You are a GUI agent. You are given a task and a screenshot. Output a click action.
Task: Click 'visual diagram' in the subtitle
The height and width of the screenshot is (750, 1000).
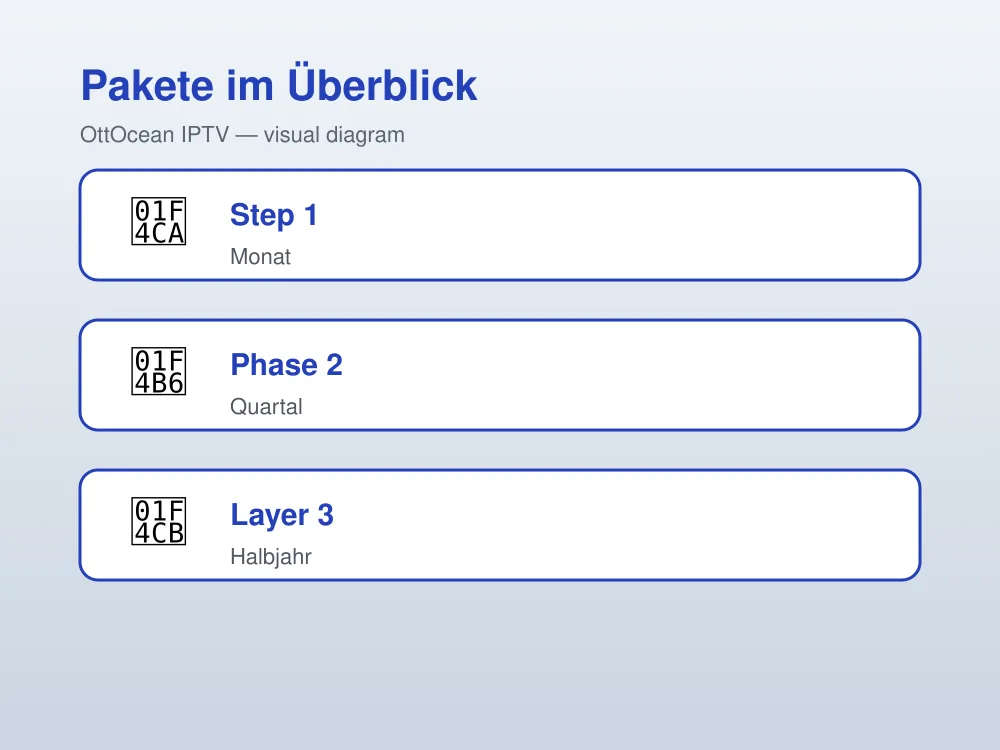coord(334,135)
